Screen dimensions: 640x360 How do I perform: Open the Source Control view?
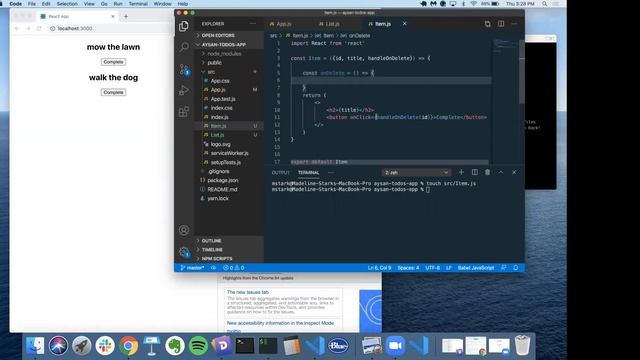pyautogui.click(x=184, y=69)
